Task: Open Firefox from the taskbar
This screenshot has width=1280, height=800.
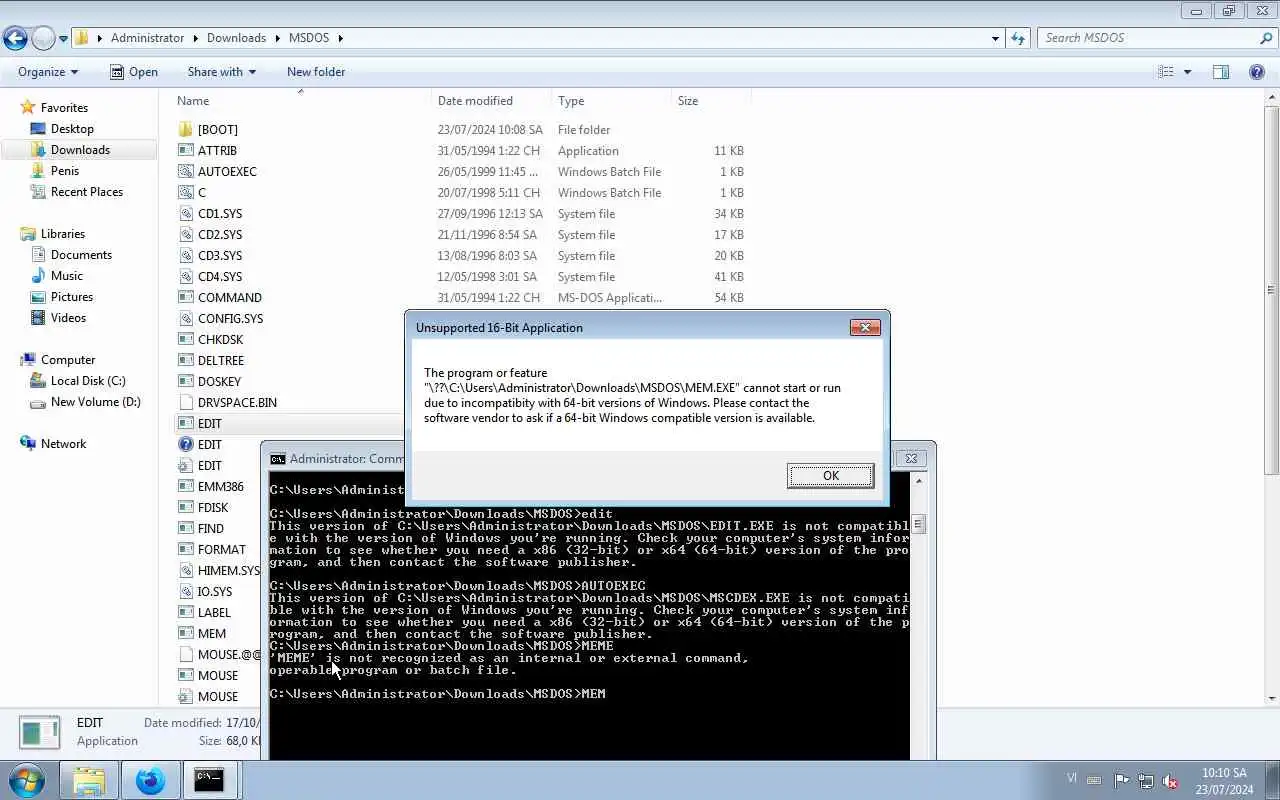Action: point(151,780)
